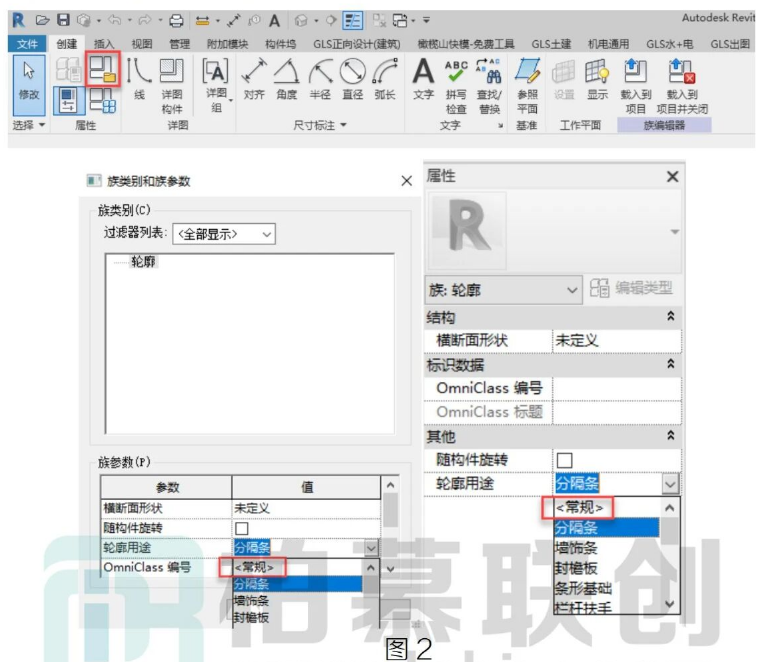Open the 族: 轮廓 type selector dropdown
Viewport: 759px width, 662px height.
click(x=503, y=290)
